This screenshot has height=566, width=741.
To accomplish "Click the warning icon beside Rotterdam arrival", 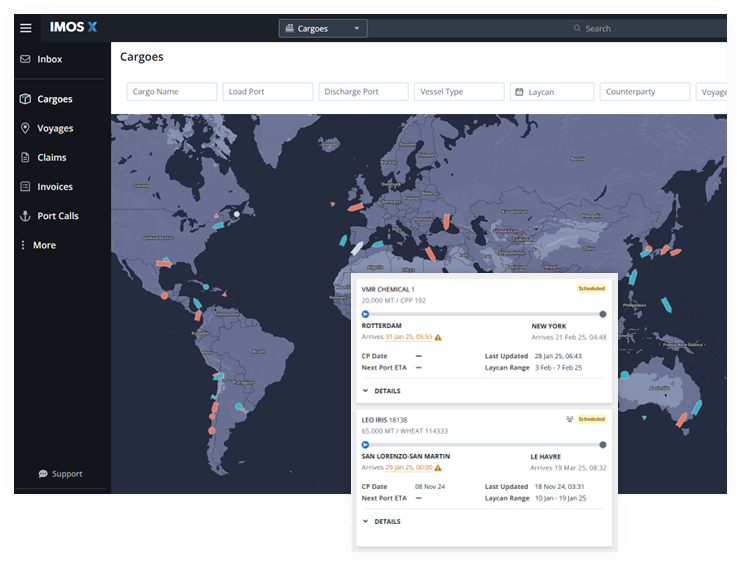I will tap(438, 337).
